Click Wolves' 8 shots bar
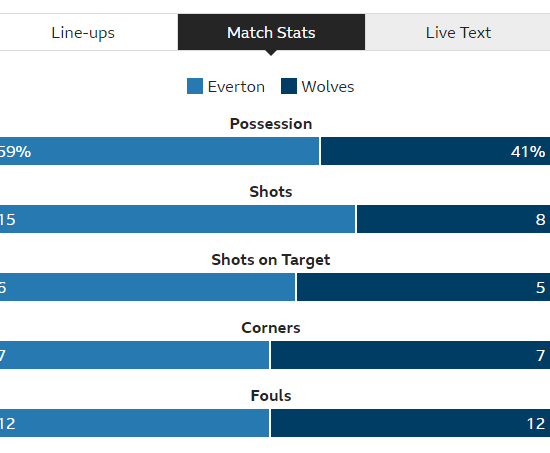550x453 pixels. pyautogui.click(x=454, y=219)
